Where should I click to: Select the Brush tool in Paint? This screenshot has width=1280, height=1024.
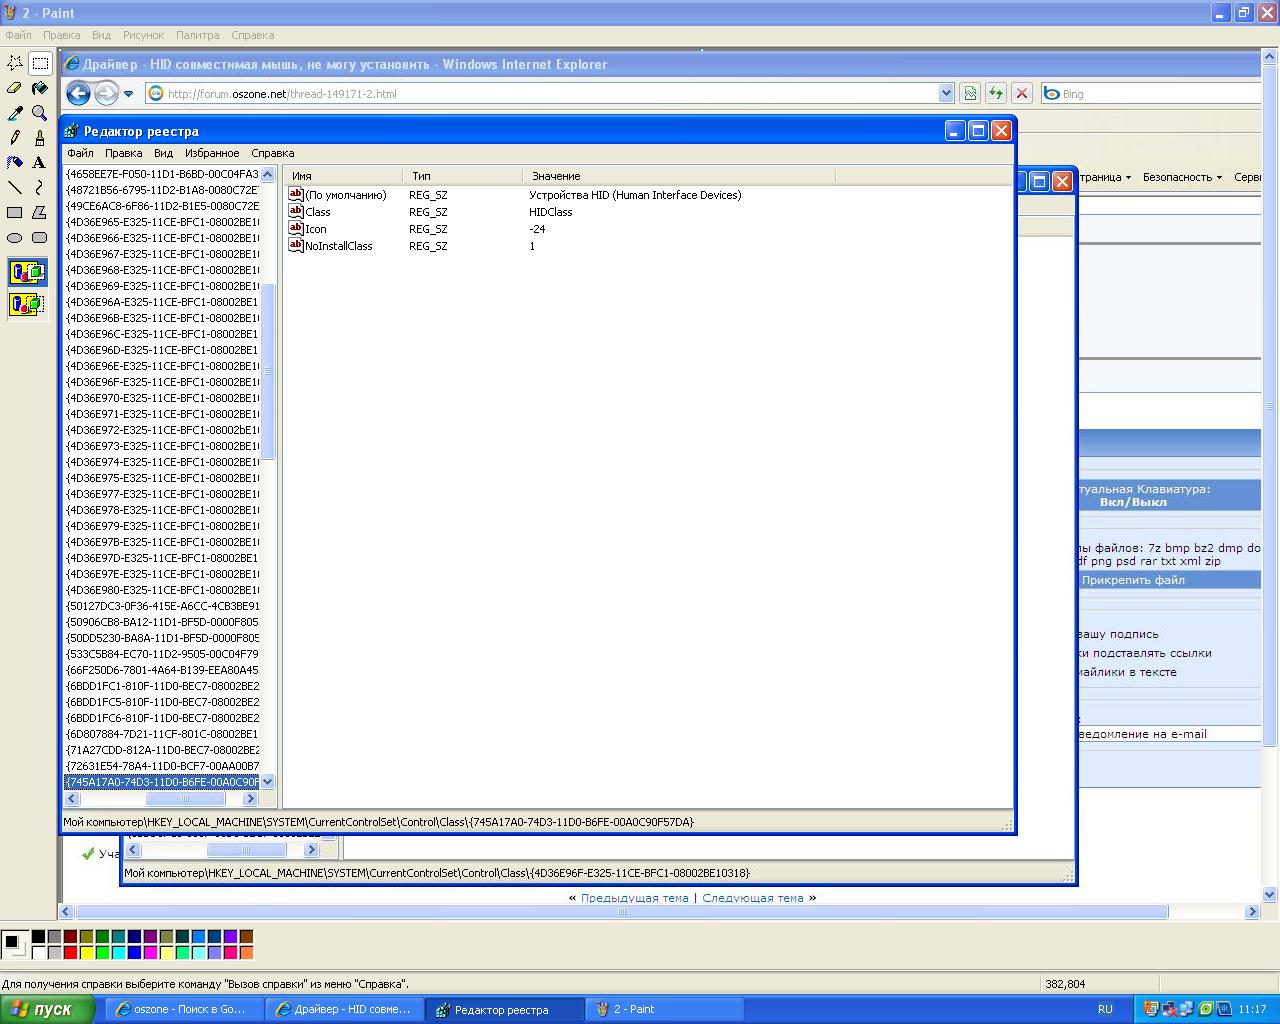click(40, 138)
